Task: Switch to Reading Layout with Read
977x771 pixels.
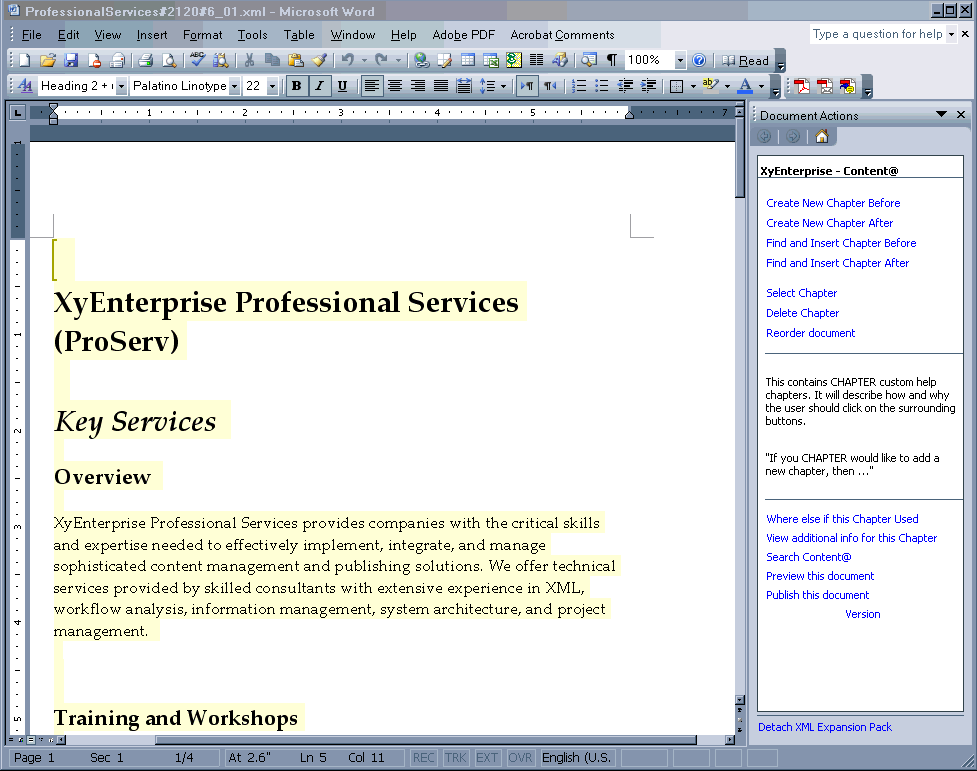Action: 745,60
